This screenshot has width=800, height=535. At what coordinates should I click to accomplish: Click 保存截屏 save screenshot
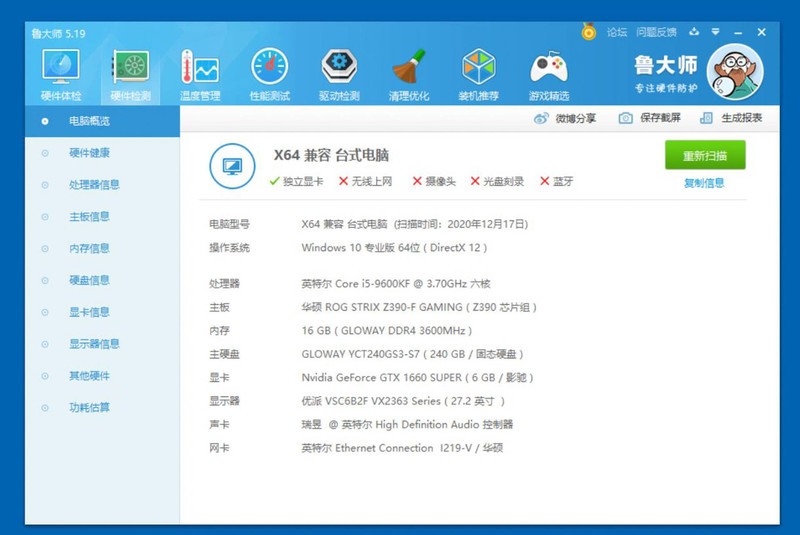pyautogui.click(x=650, y=118)
